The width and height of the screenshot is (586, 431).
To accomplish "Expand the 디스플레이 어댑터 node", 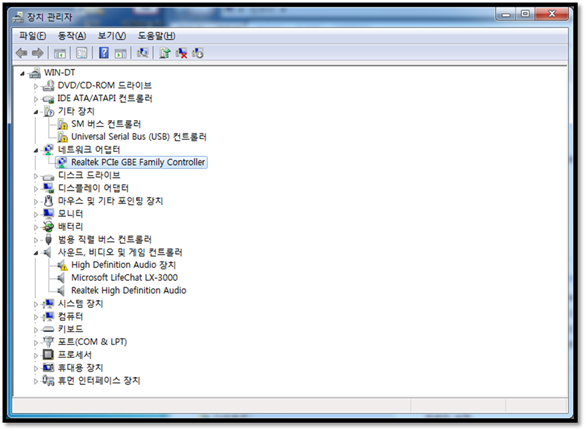I will [x=36, y=189].
